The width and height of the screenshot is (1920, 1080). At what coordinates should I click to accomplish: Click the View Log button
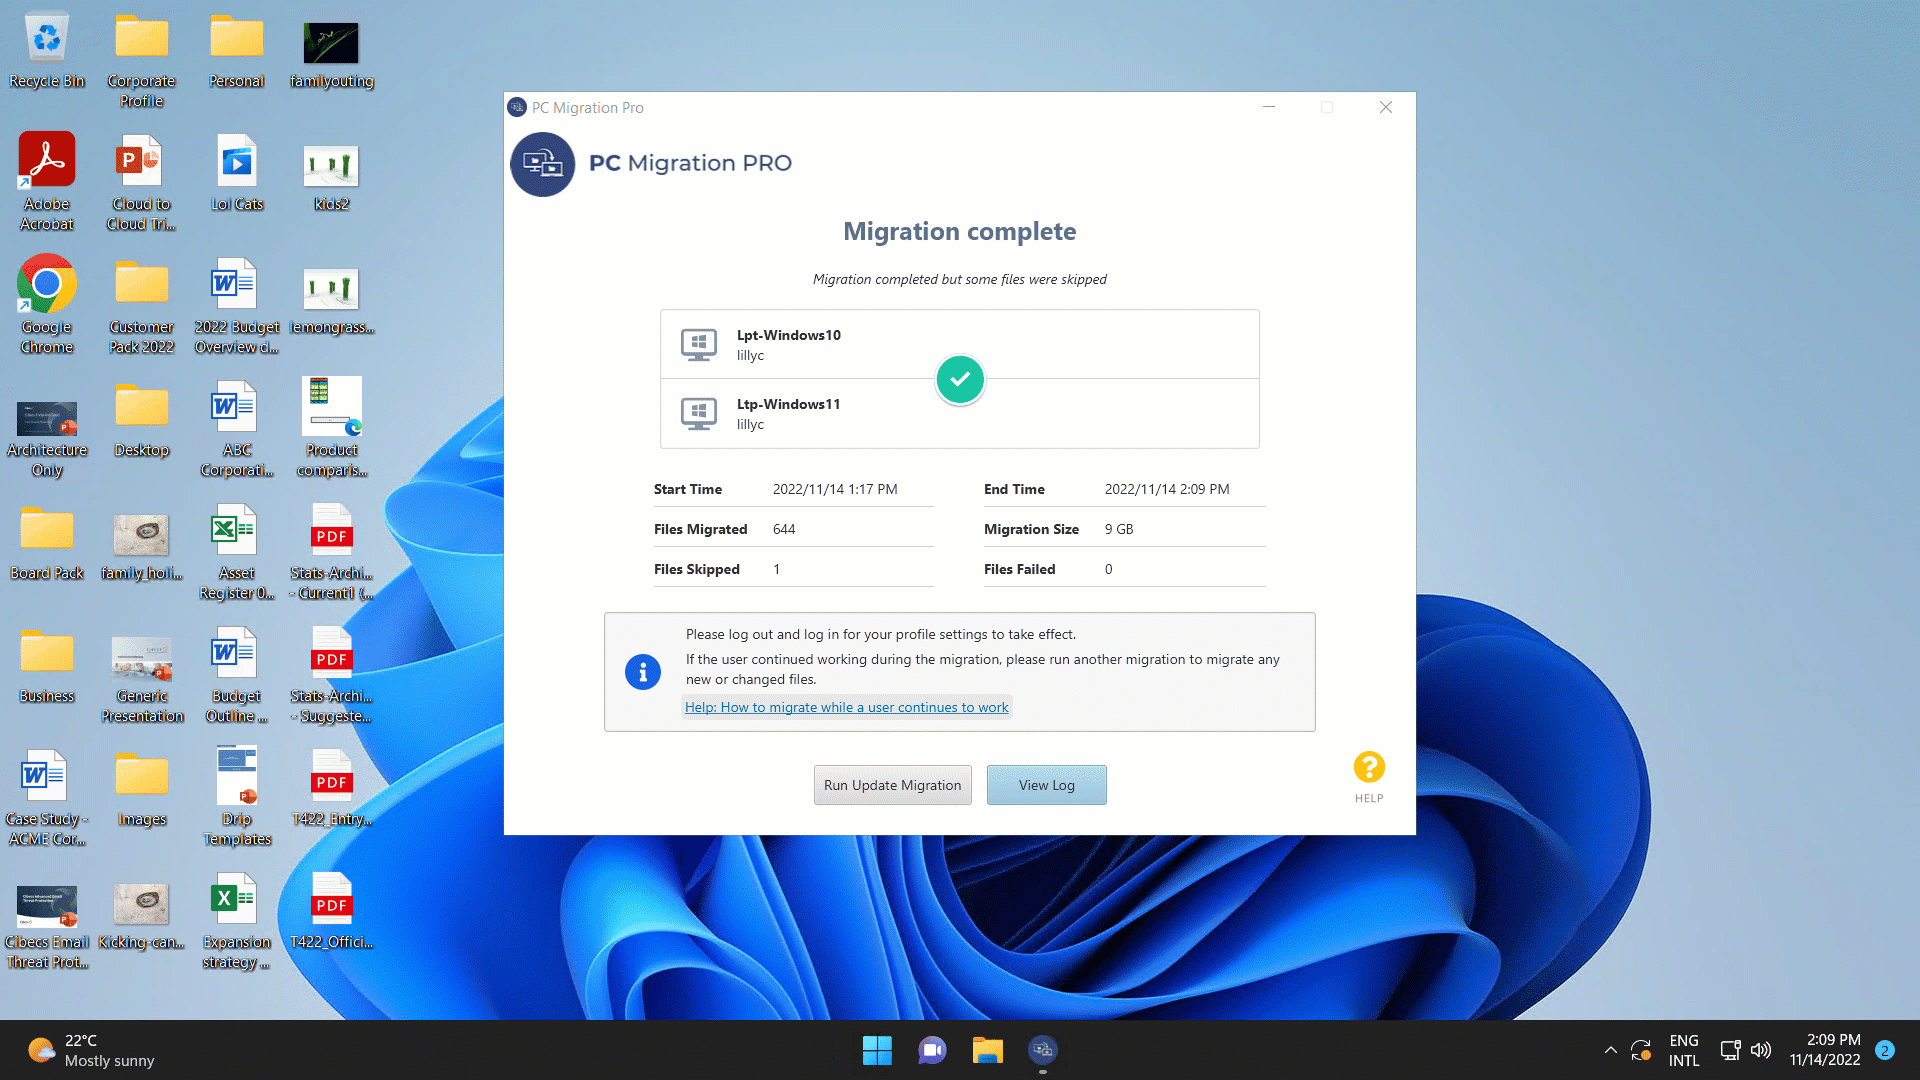(x=1047, y=785)
